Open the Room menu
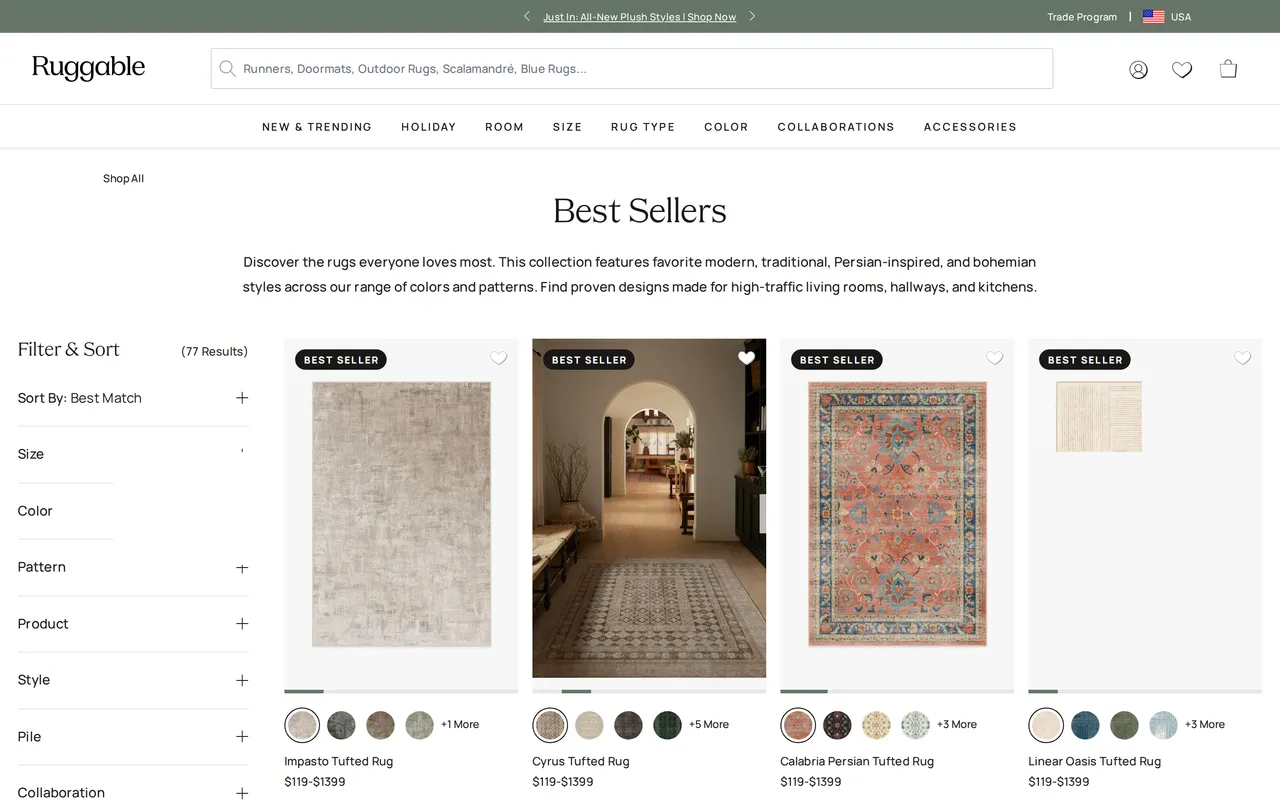The height and width of the screenshot is (800, 1280). click(504, 127)
